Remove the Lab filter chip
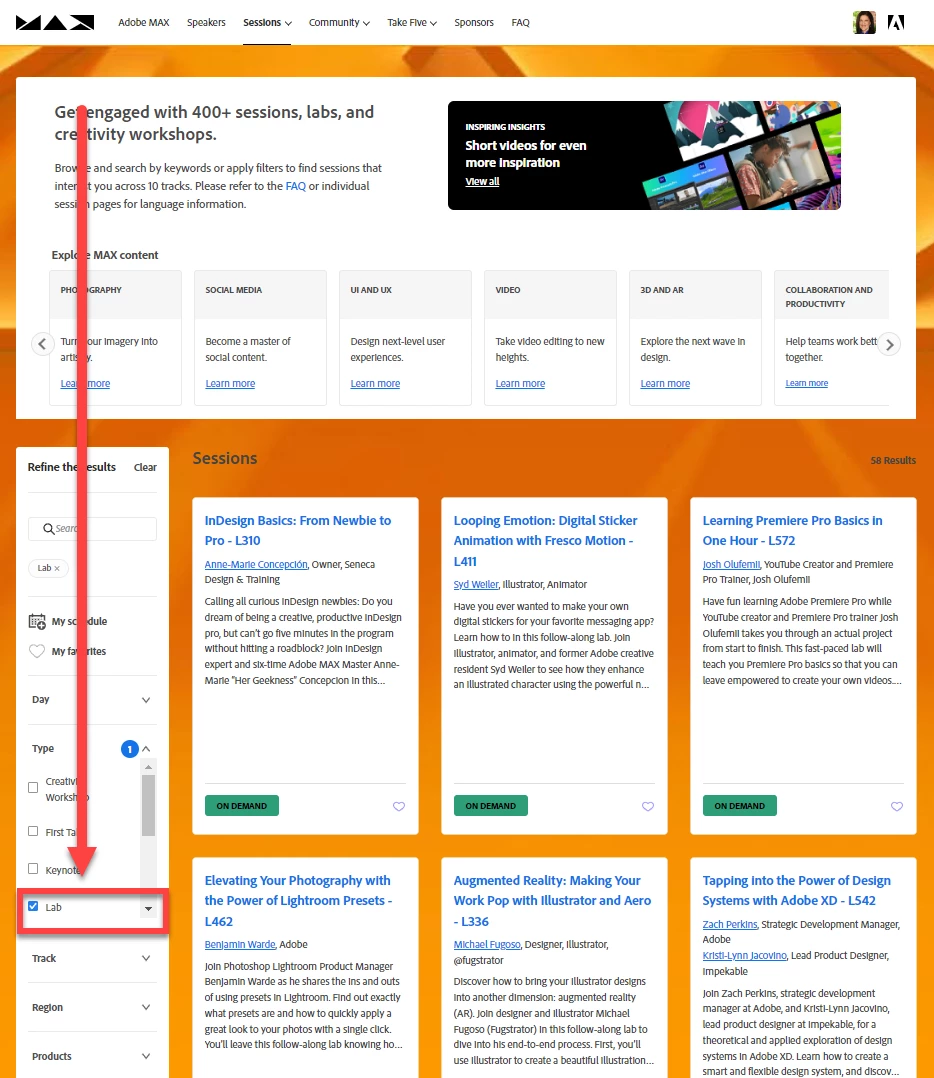Image resolution: width=934 pixels, height=1078 pixels. coord(57,569)
